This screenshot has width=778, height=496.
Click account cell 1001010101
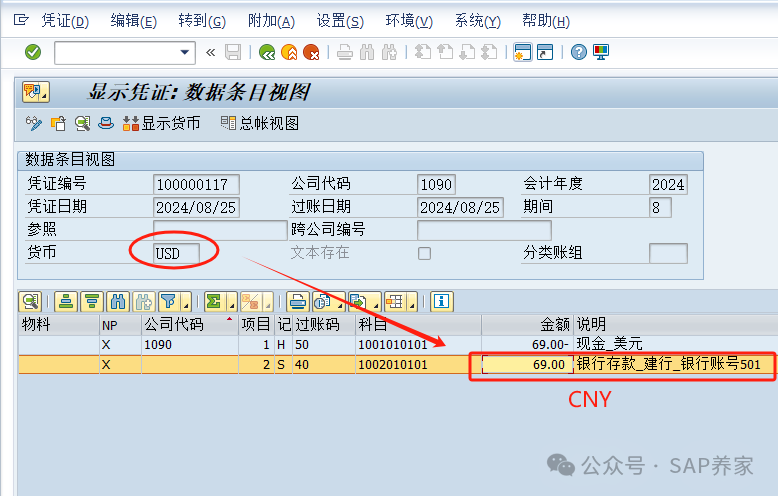[x=418, y=345]
